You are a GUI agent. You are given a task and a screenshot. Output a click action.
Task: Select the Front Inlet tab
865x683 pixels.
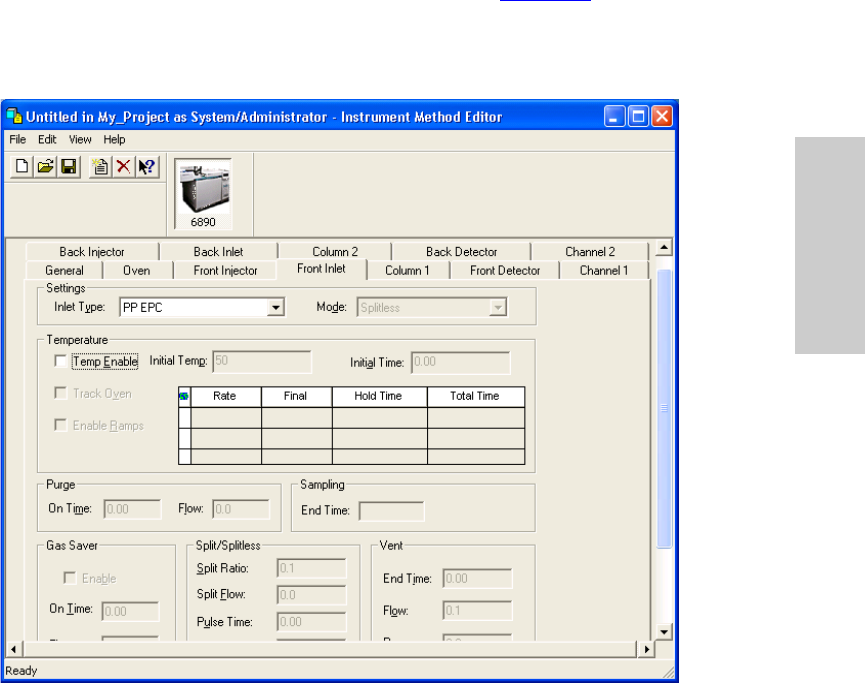[321, 269]
